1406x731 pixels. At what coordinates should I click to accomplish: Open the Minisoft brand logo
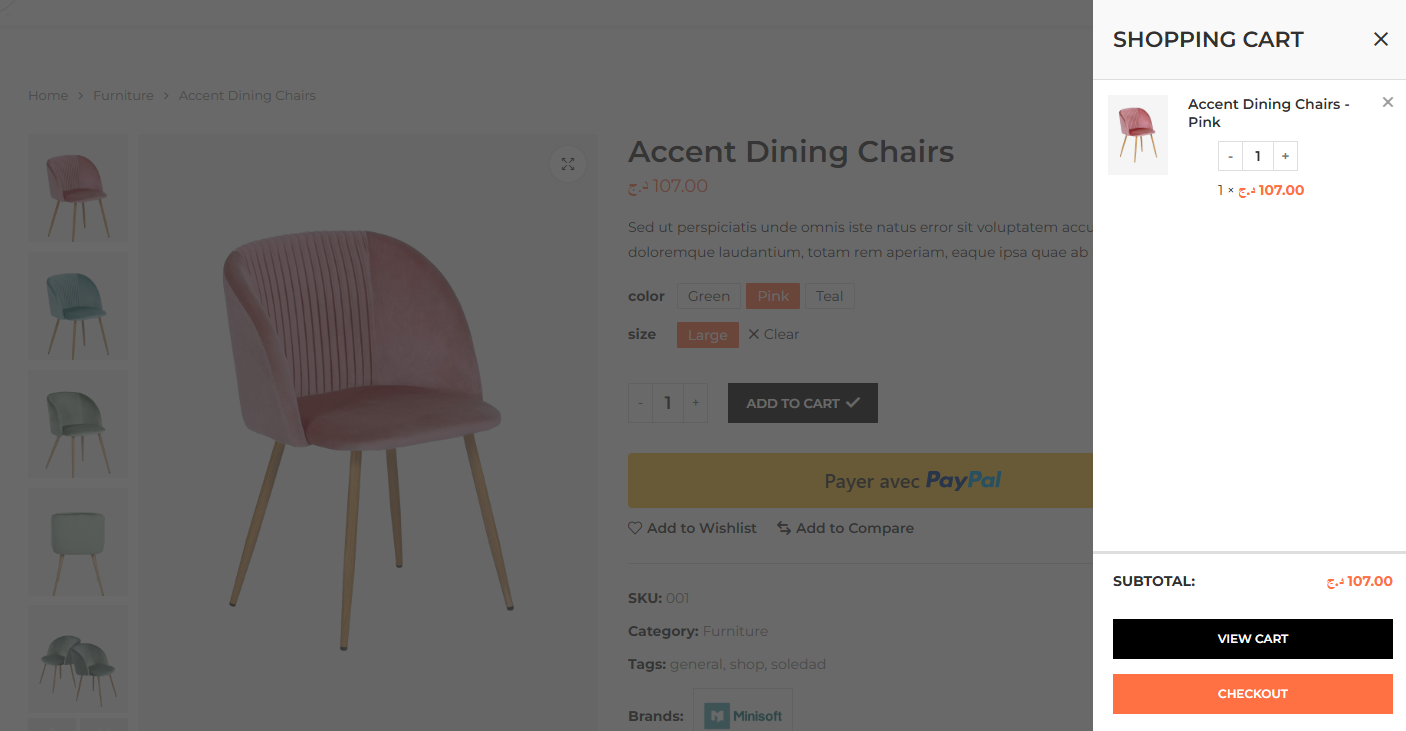click(x=743, y=714)
